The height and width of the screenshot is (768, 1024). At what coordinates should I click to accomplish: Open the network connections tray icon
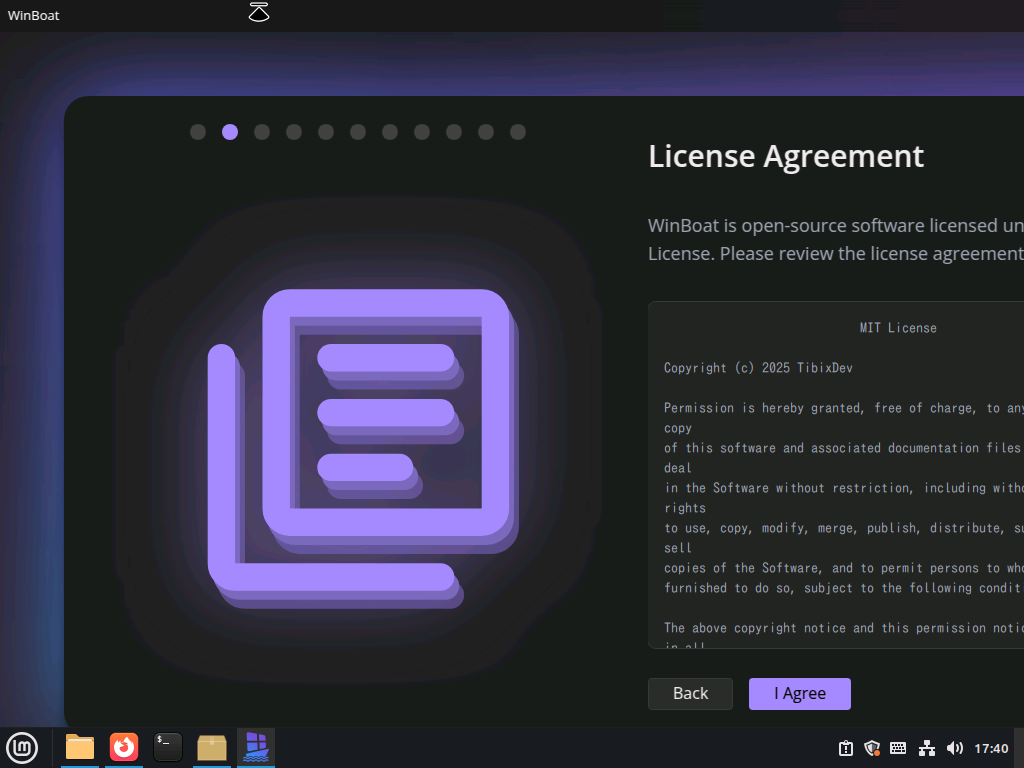coord(927,748)
